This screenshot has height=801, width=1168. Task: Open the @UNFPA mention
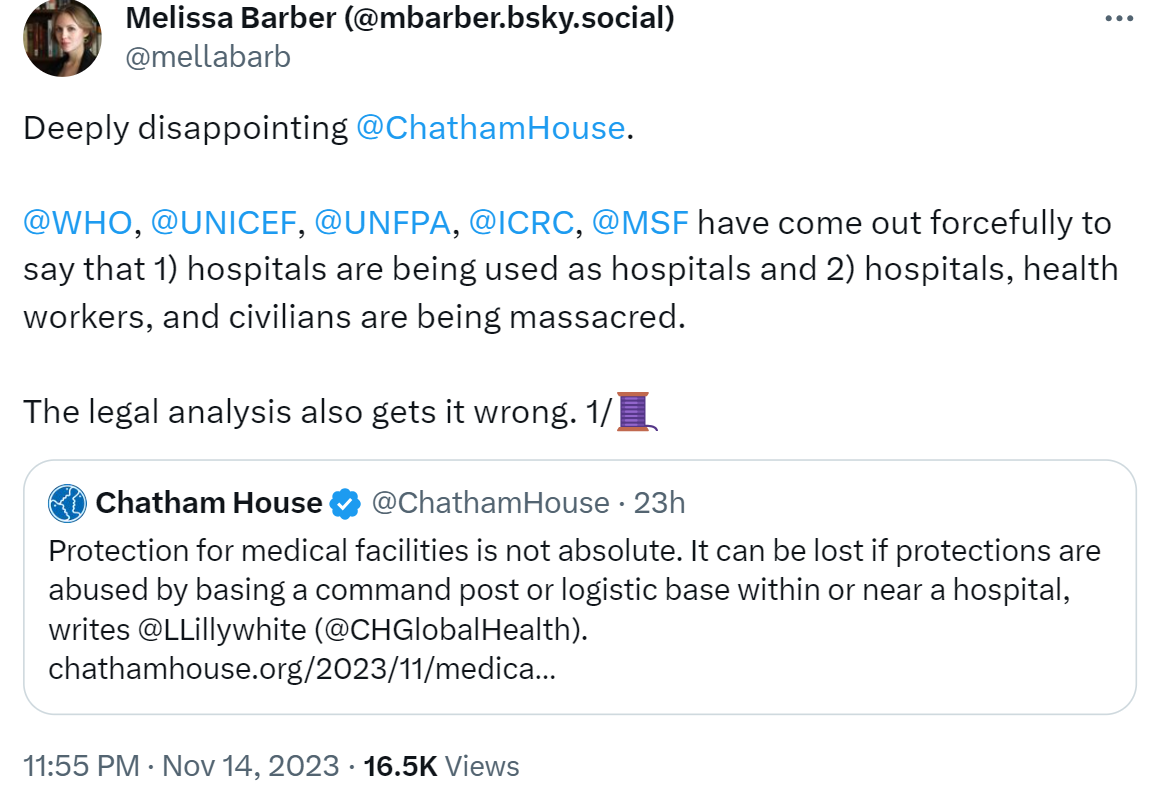382,223
